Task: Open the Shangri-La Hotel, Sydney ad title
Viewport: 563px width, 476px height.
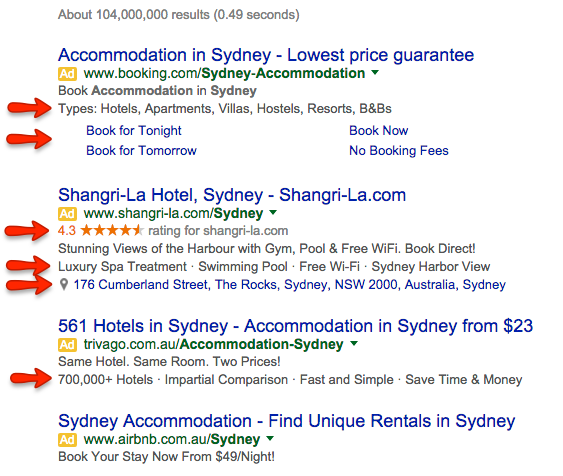Action: tap(232, 195)
